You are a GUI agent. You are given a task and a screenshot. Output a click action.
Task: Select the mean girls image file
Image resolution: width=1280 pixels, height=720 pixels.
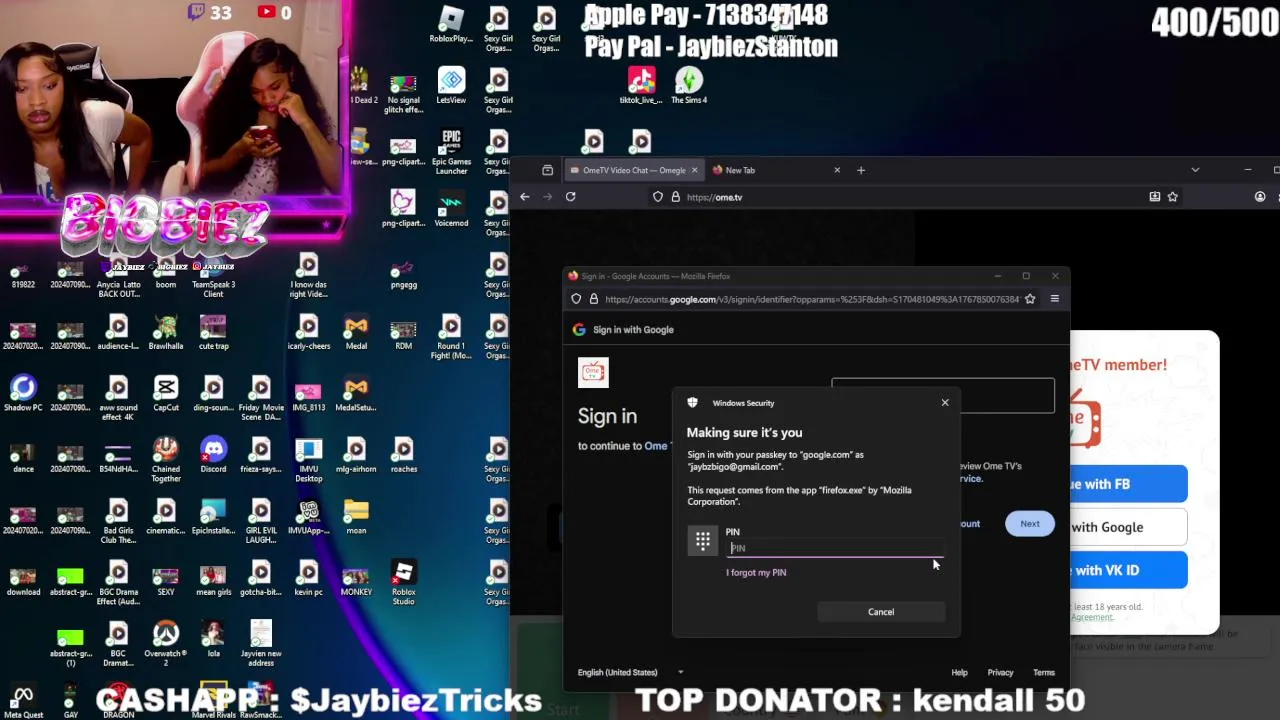(213, 577)
